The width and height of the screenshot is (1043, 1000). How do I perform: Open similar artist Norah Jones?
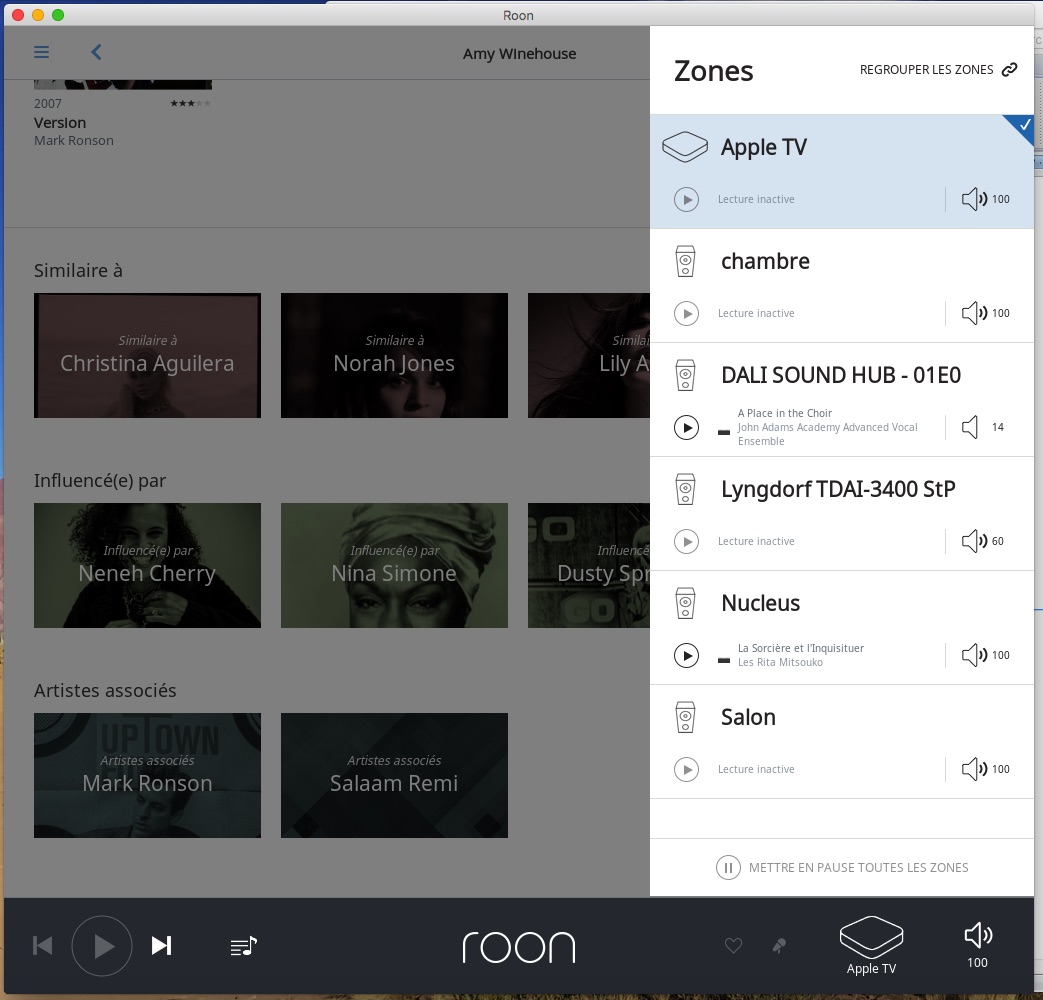click(394, 355)
